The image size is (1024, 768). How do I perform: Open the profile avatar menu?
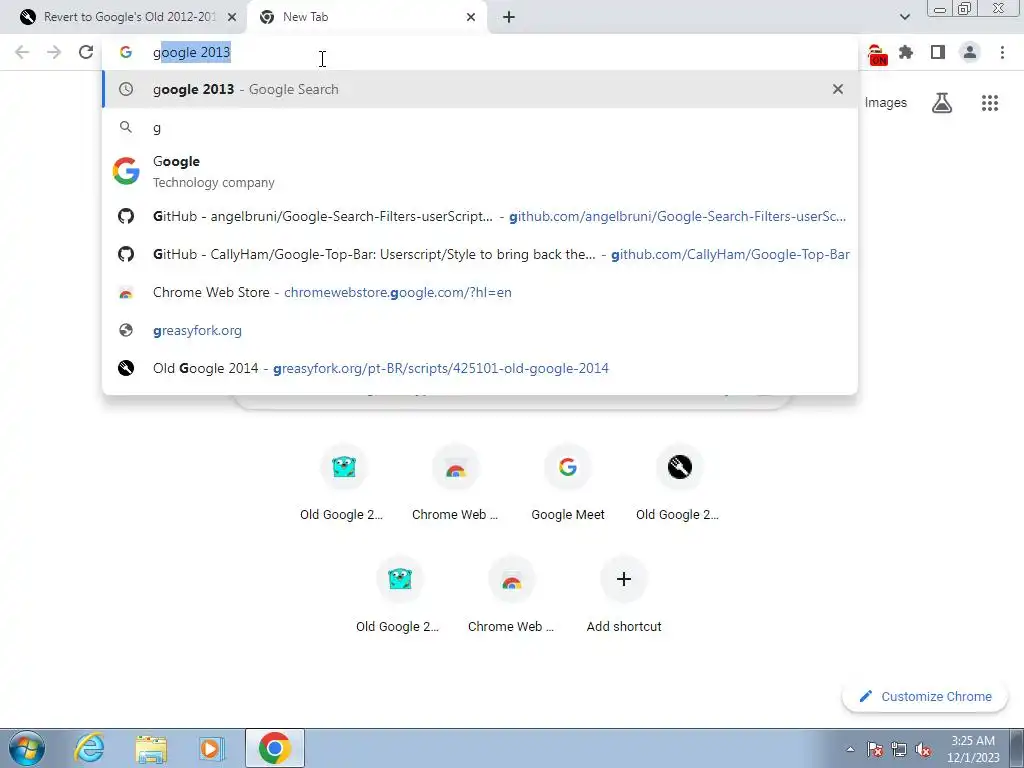[970, 52]
